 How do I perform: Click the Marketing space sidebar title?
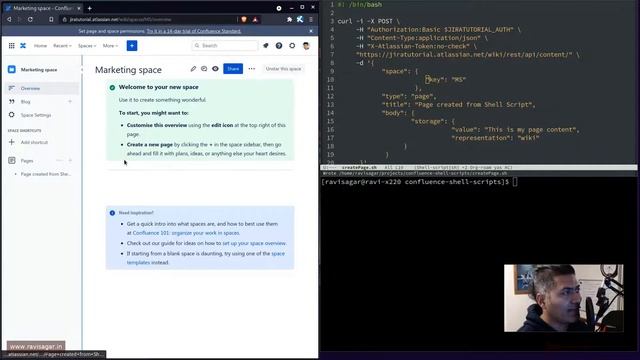39,70
